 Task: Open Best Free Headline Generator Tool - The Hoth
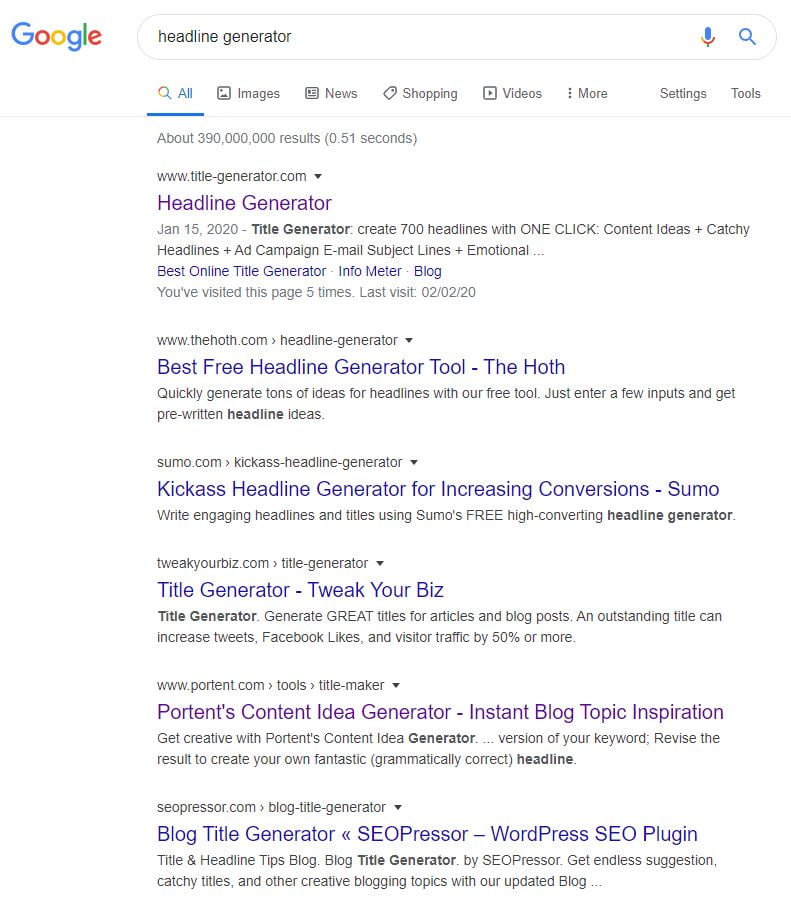(x=361, y=367)
